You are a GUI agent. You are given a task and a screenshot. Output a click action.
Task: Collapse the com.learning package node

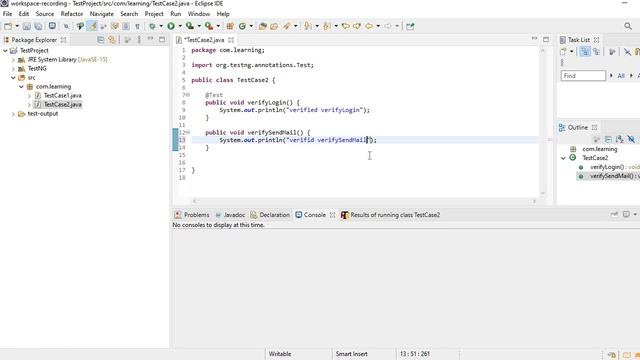point(21,87)
